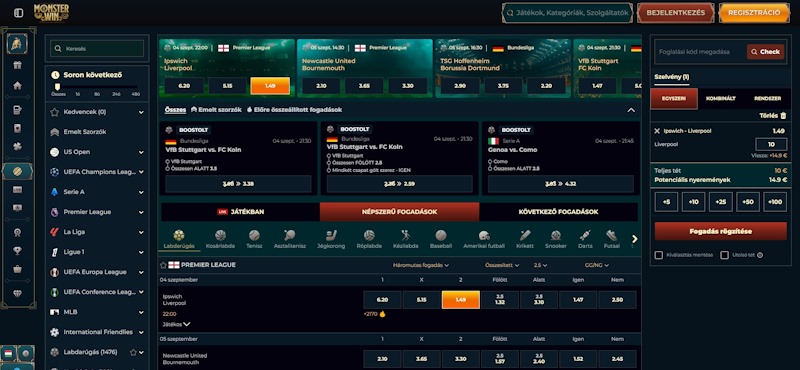Star the Labdarúgás (1476) category

[133, 352]
